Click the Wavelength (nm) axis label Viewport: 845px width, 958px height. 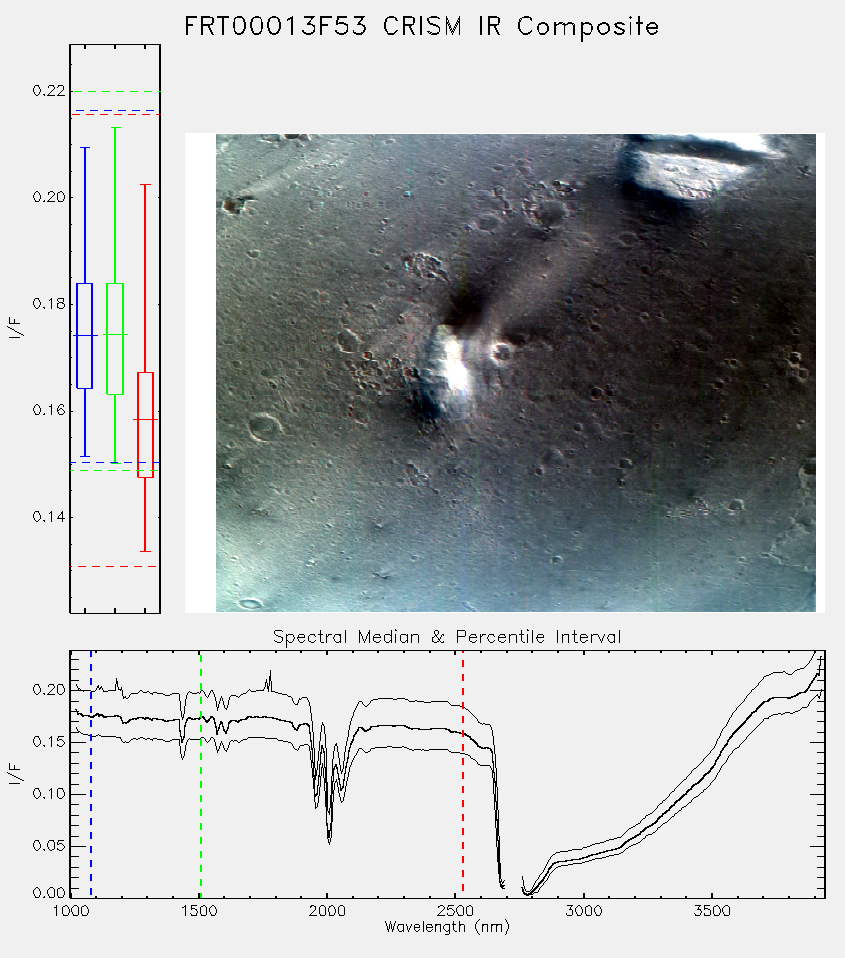click(447, 926)
